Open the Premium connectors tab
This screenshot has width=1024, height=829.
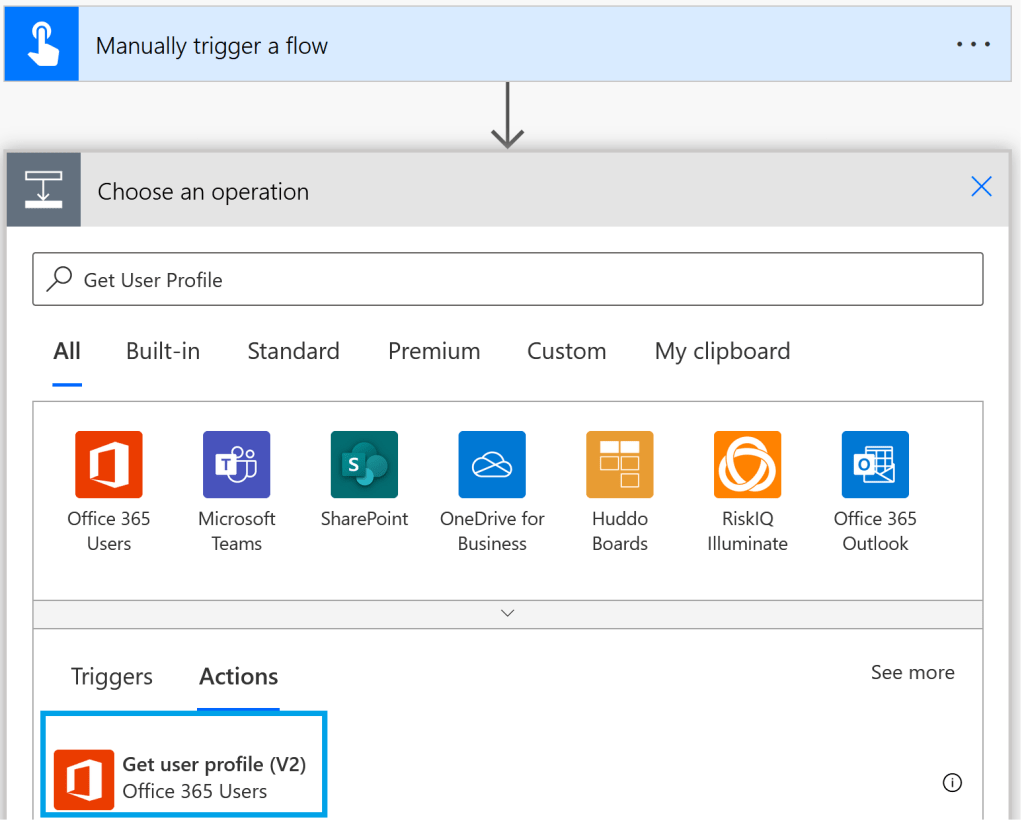click(434, 351)
